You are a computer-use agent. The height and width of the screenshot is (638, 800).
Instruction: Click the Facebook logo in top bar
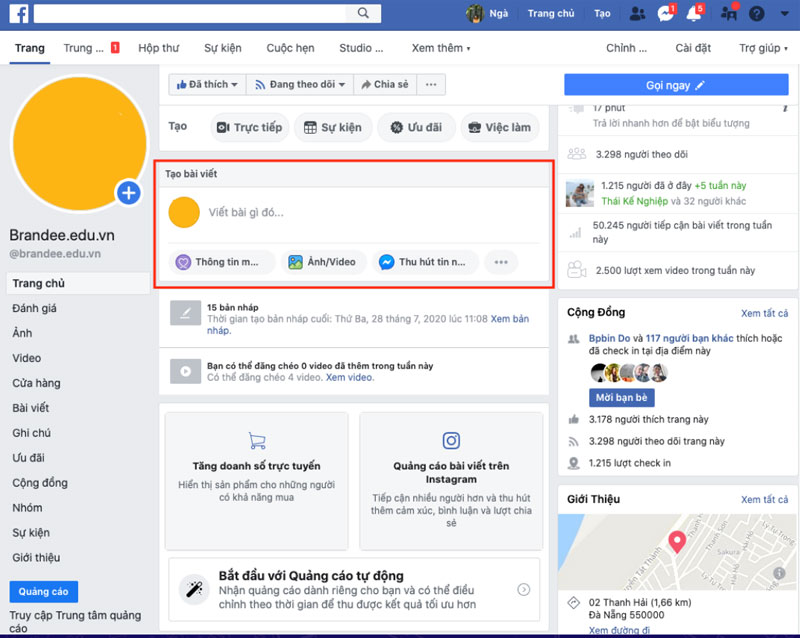pos(17,13)
